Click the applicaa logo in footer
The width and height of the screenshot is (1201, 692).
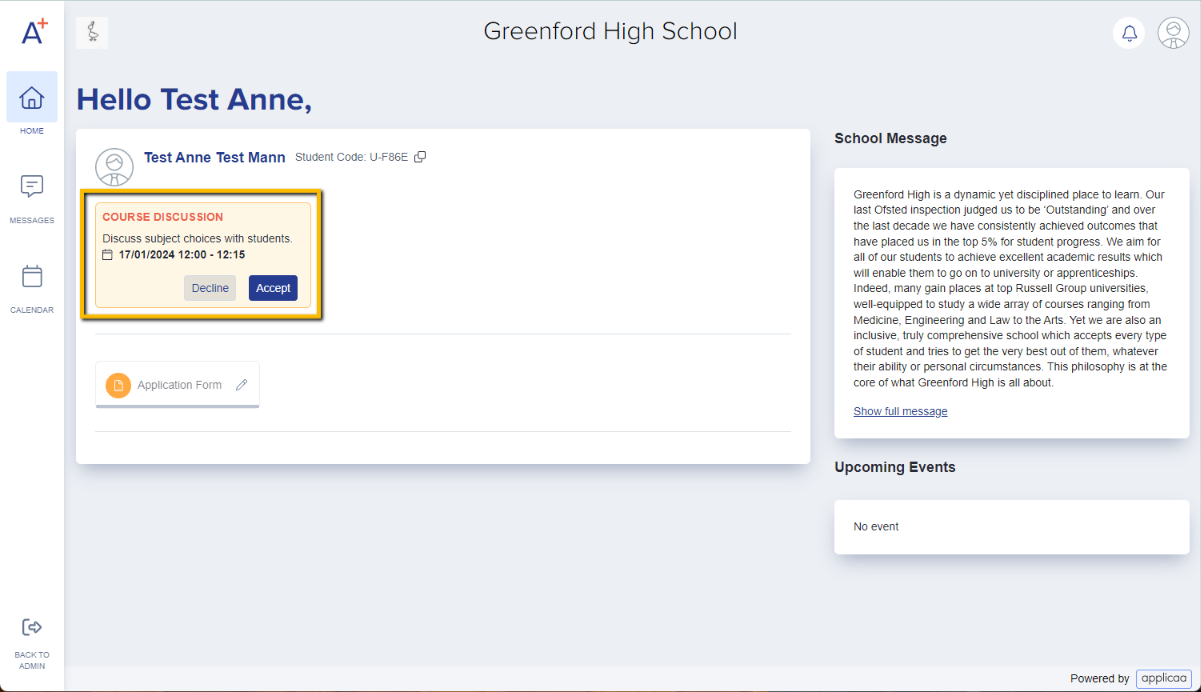click(1164, 678)
